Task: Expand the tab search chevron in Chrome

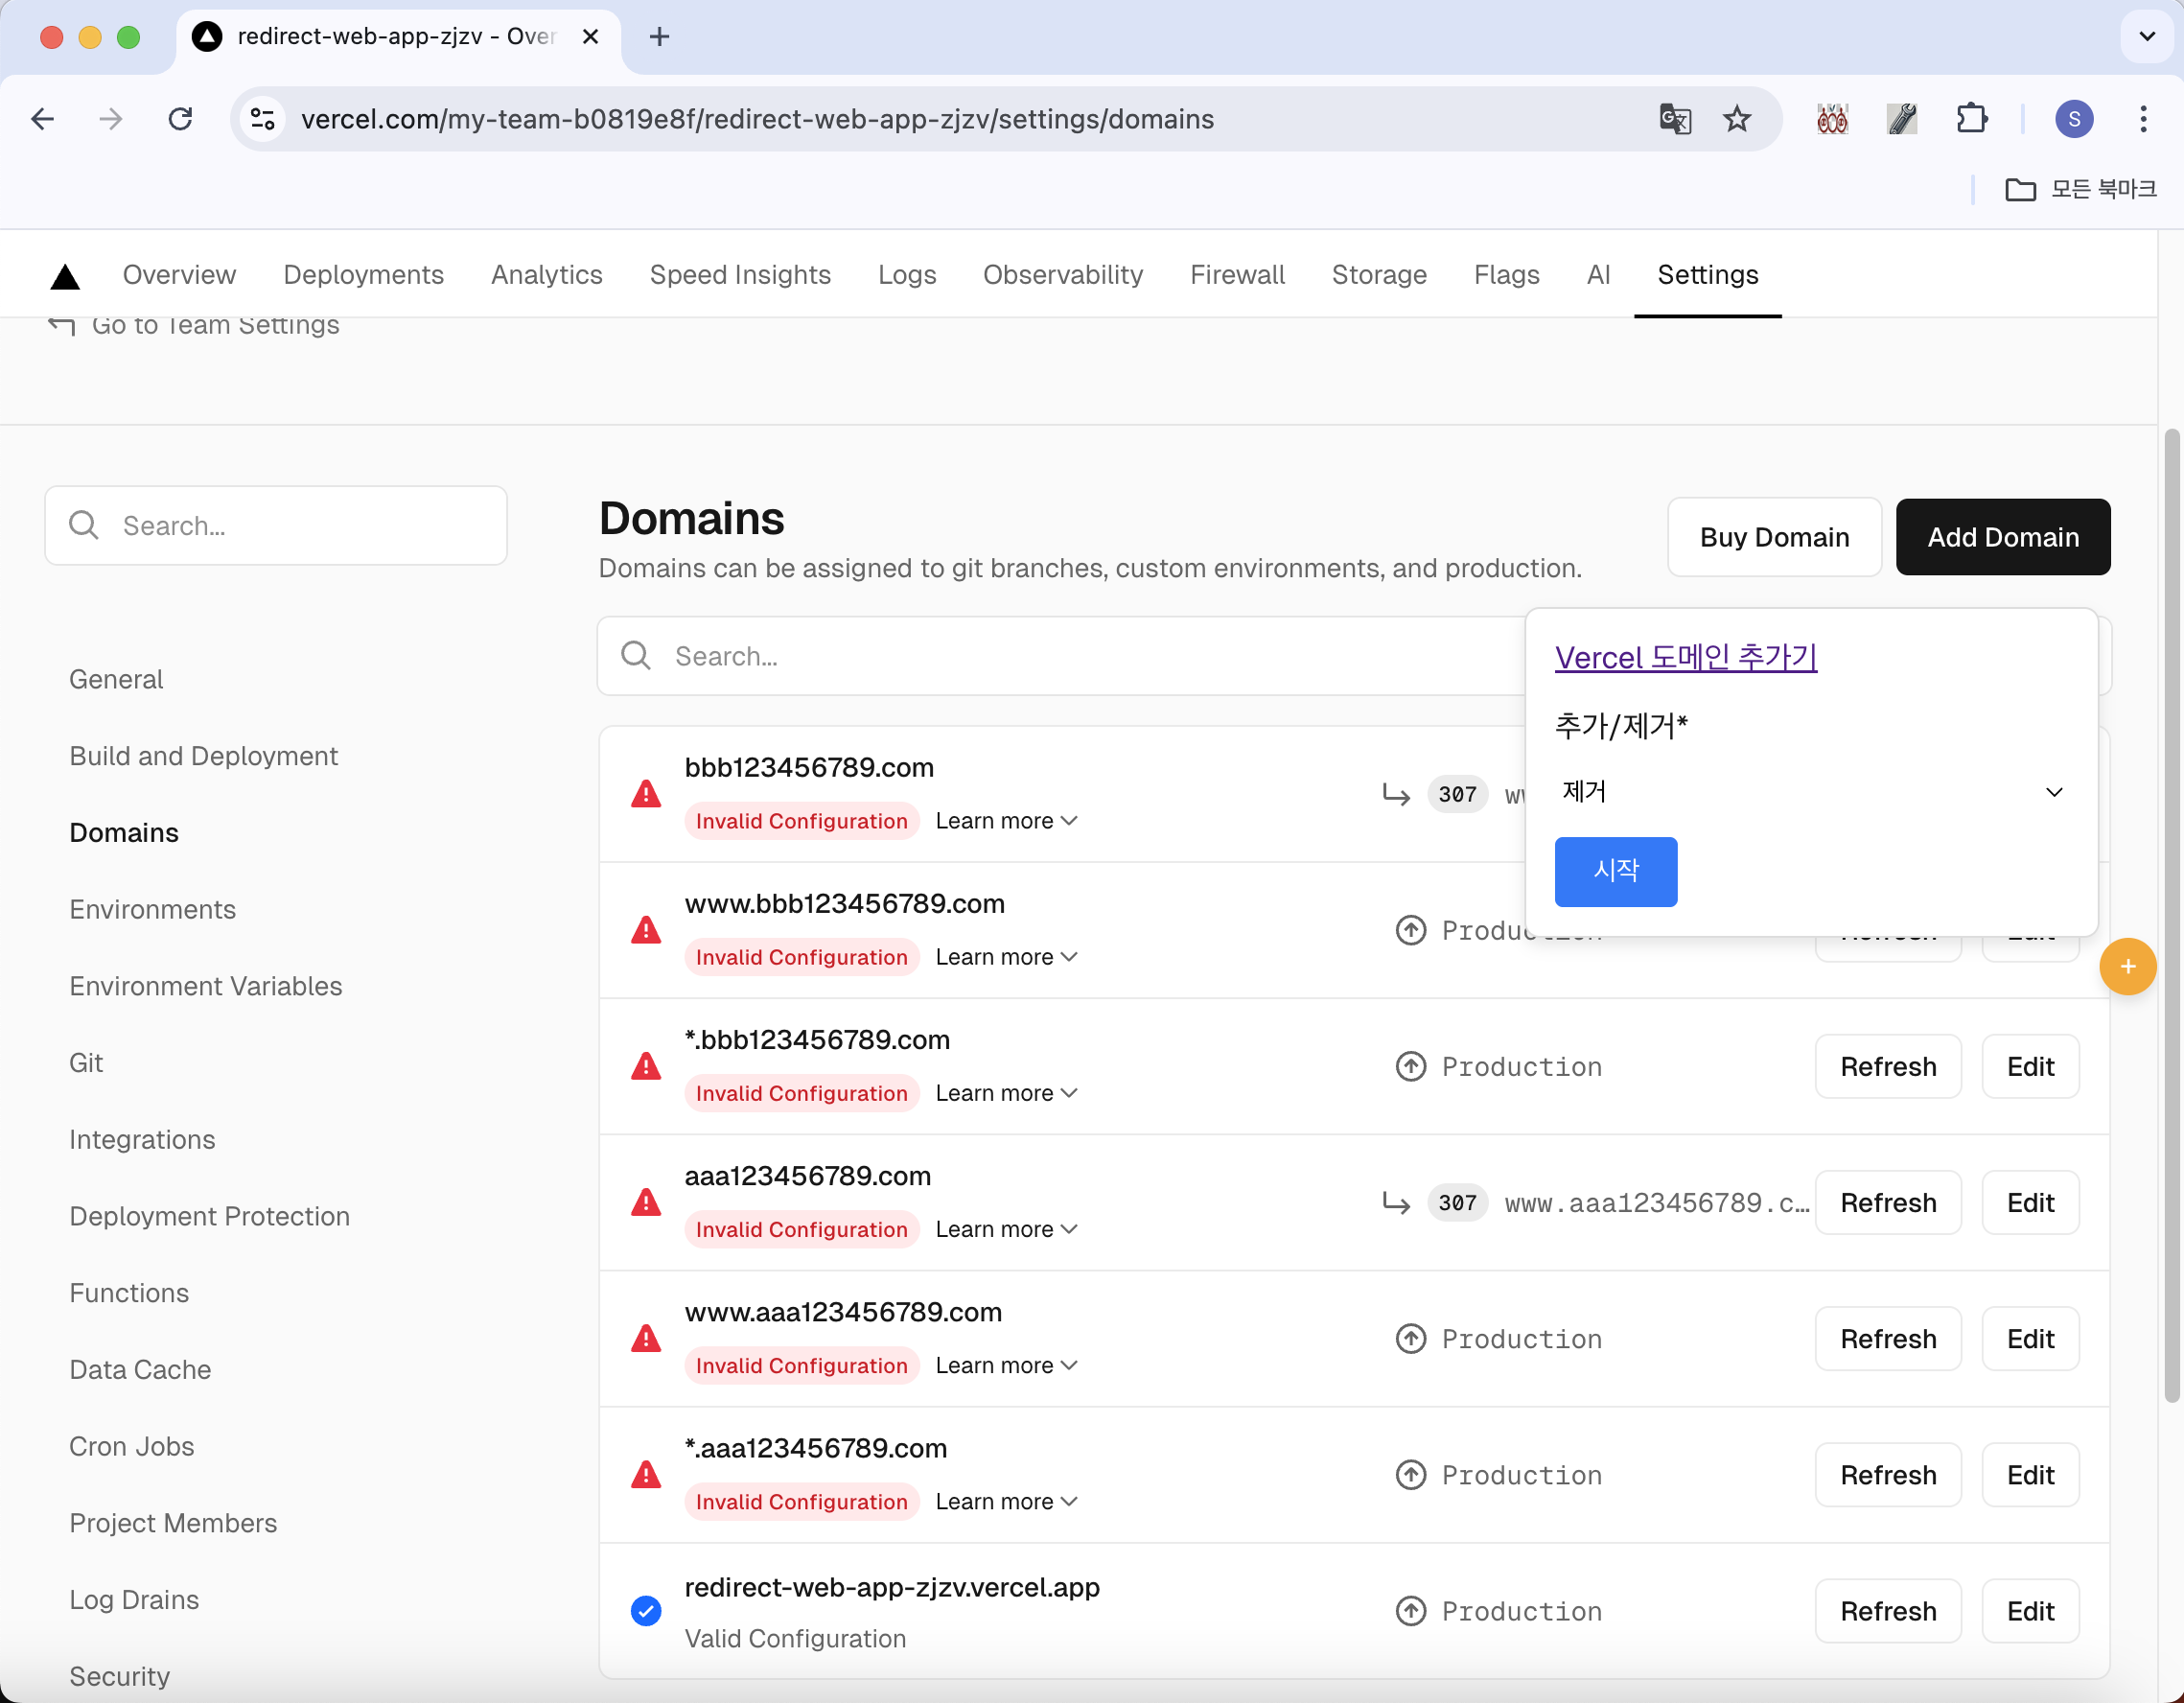Action: (2146, 37)
